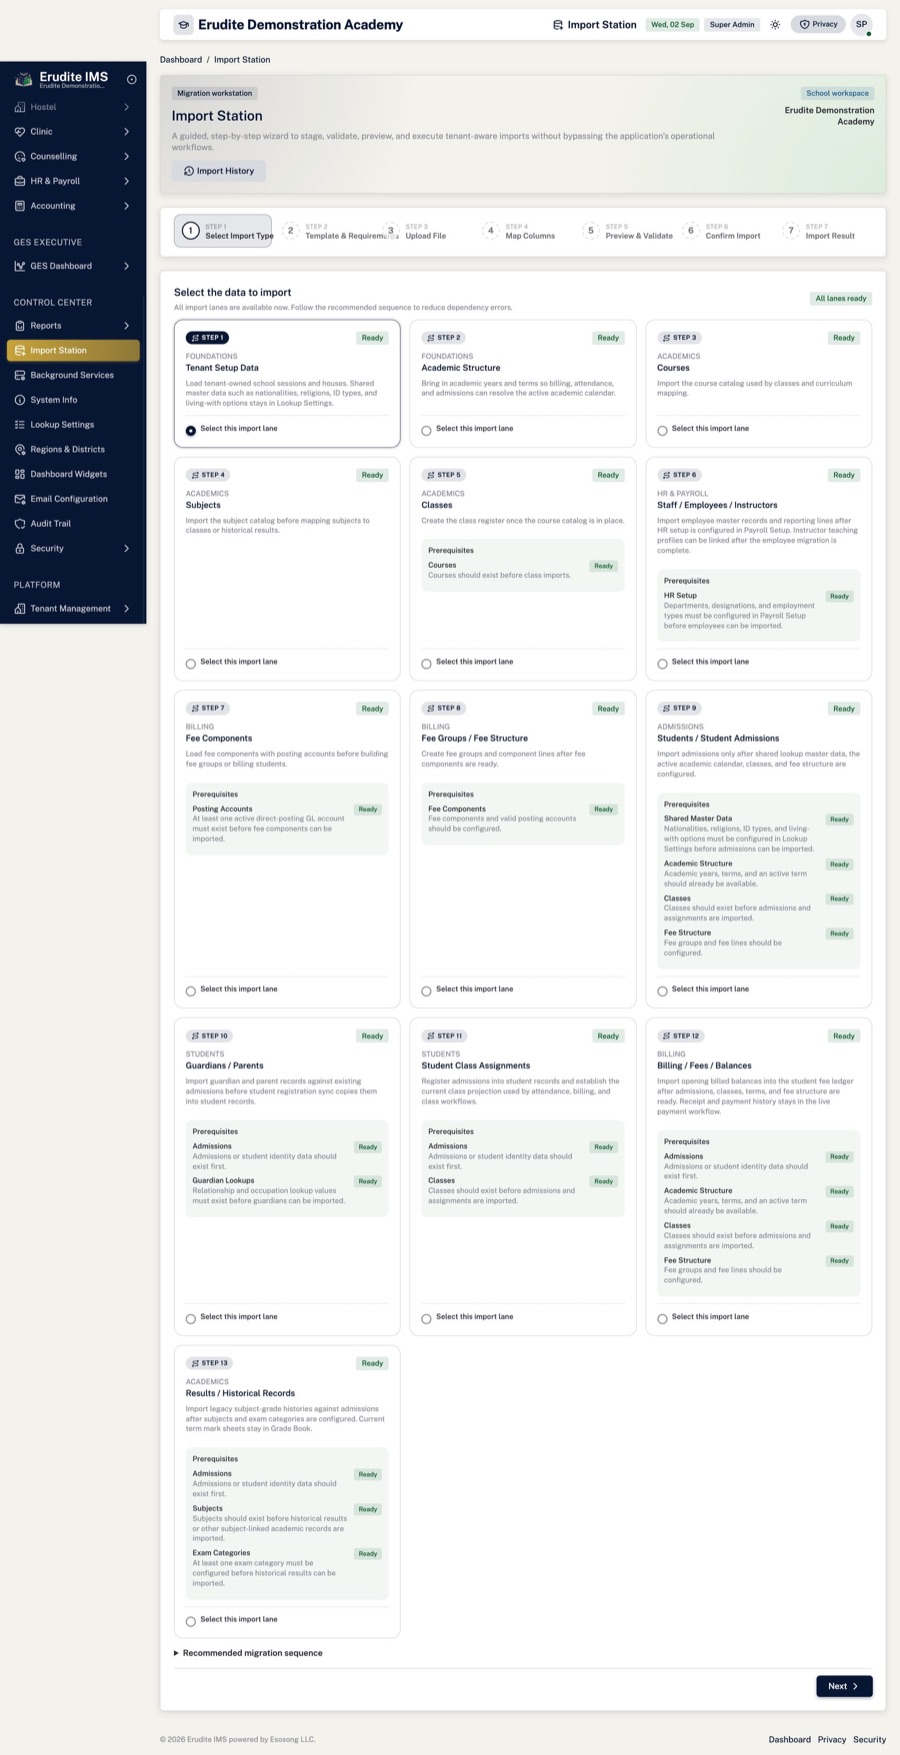This screenshot has height=1755, width=900.
Task: Click the Regions & Districts icon
Action: pos(20,449)
